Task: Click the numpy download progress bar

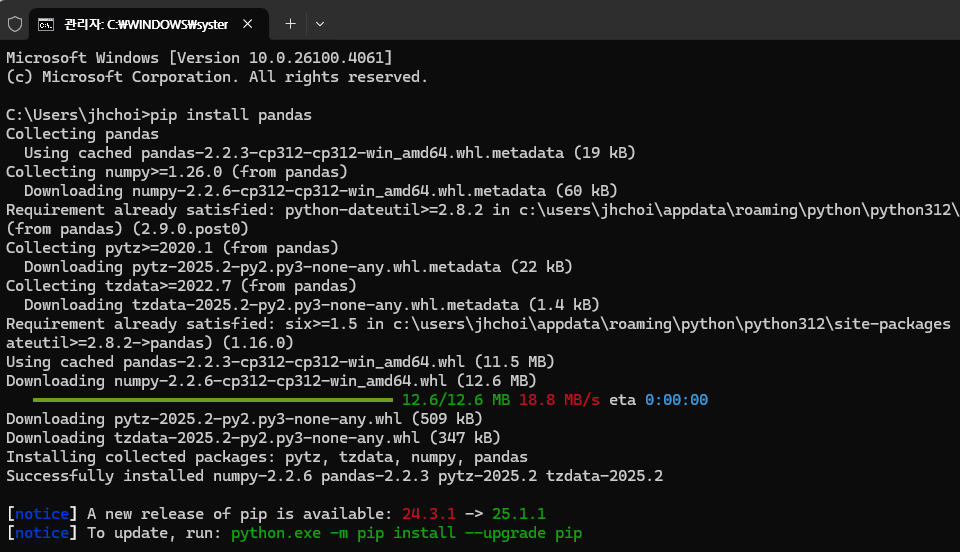Action: coord(212,400)
